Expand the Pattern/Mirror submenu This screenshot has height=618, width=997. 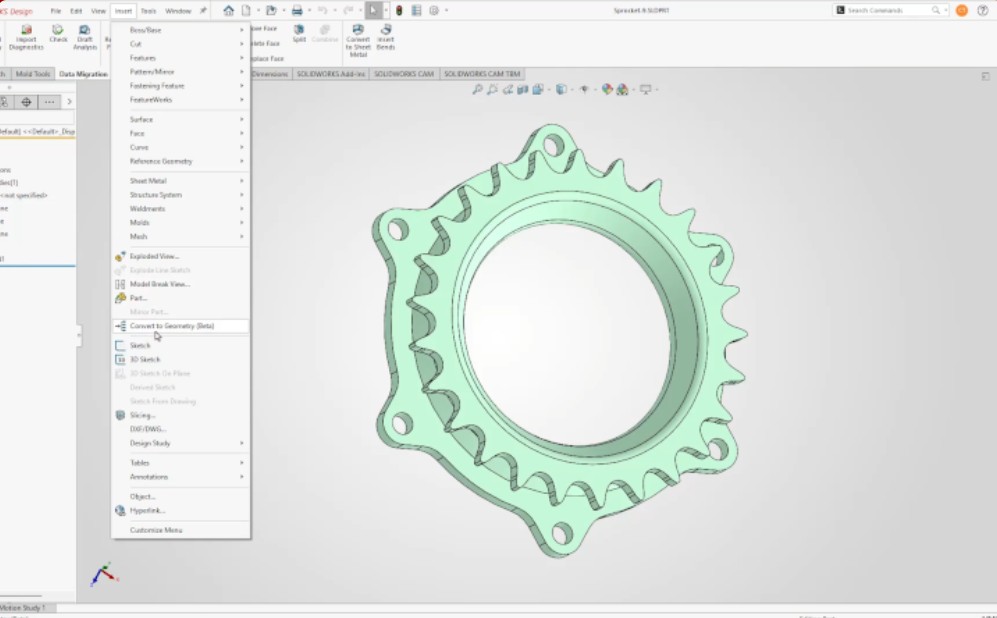tap(181, 72)
